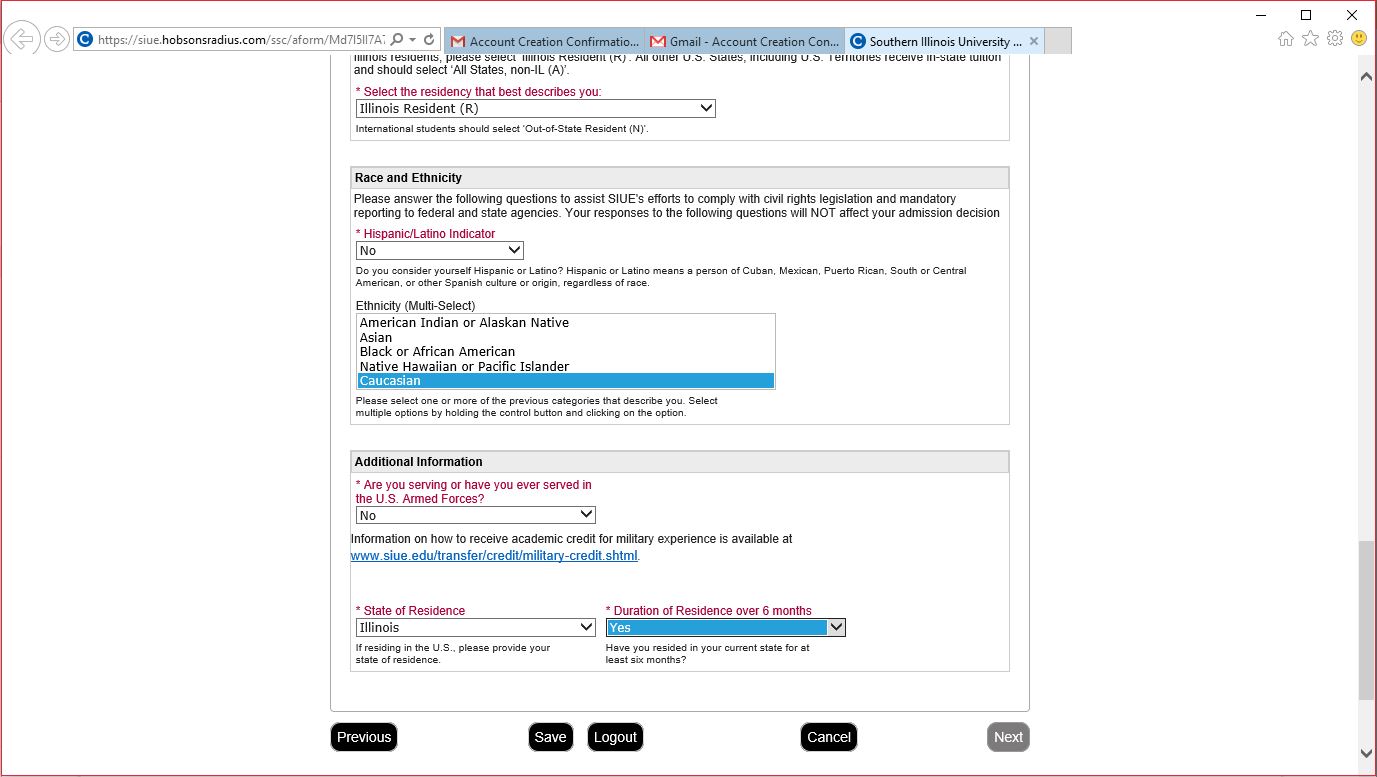Viewport: 1377px width, 777px height.
Task: Open the Home icon in browser toolbar
Action: [x=1285, y=39]
